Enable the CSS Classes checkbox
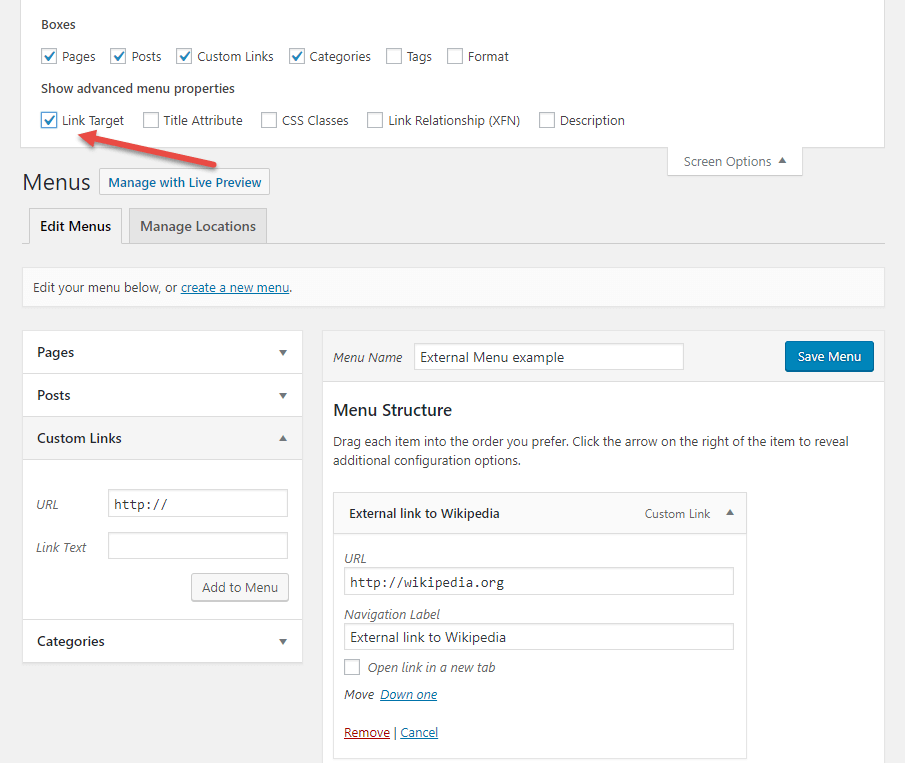This screenshot has height=763, width=905. (x=269, y=120)
